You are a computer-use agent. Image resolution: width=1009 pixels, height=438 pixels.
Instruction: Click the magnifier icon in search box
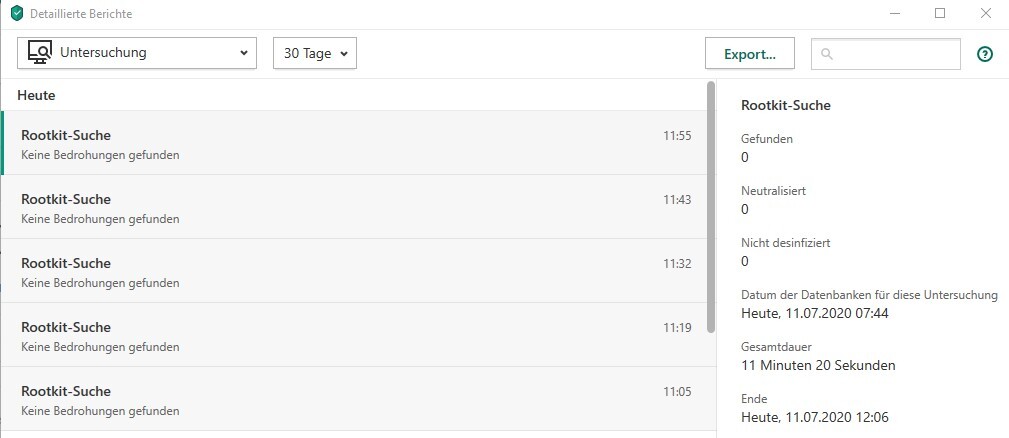click(x=827, y=54)
